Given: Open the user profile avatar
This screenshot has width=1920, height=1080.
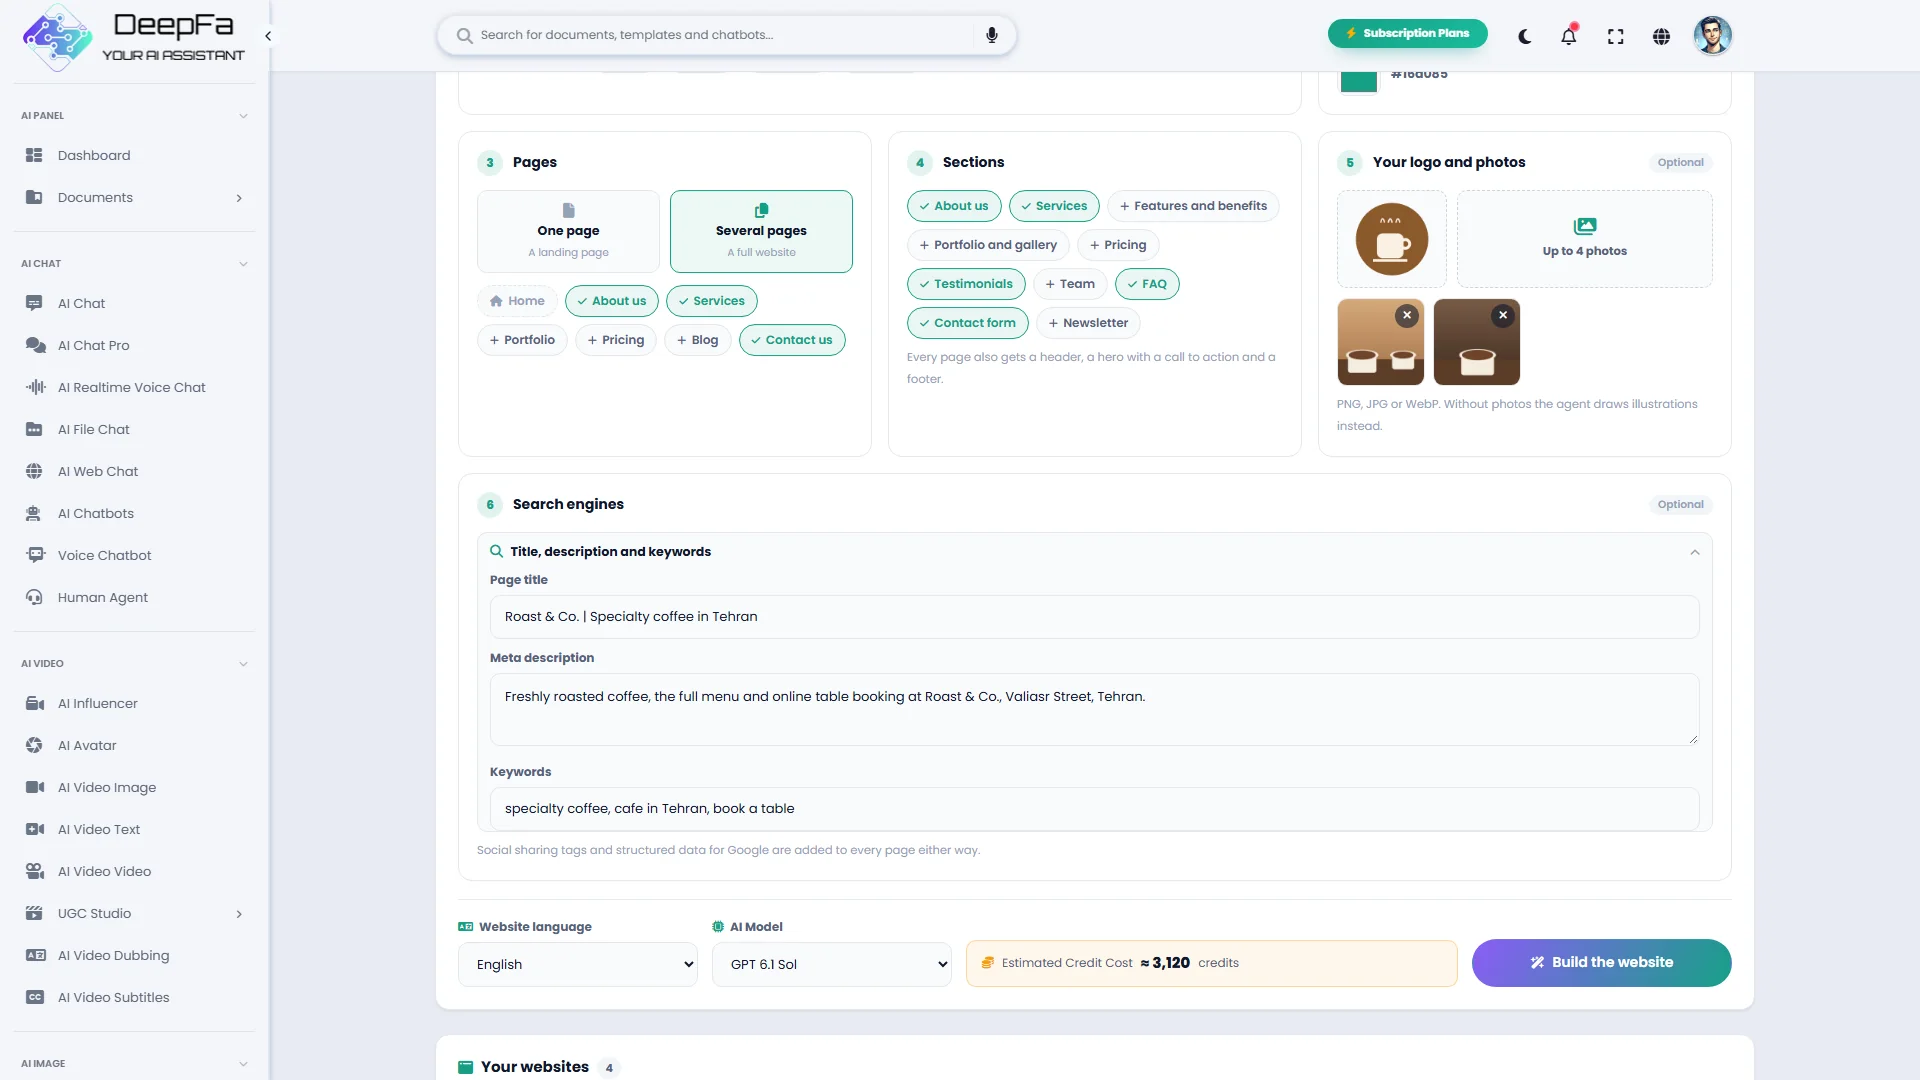Looking at the screenshot, I should coord(1712,36).
